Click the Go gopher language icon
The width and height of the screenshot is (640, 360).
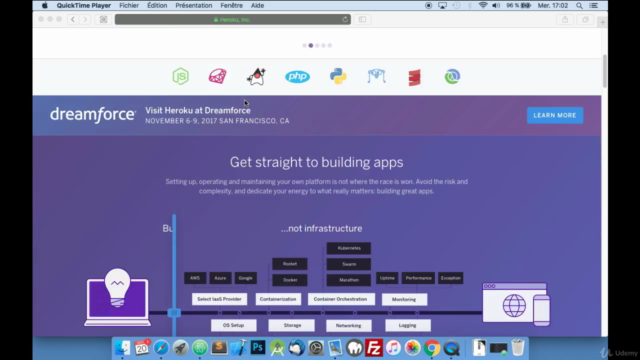click(376, 76)
